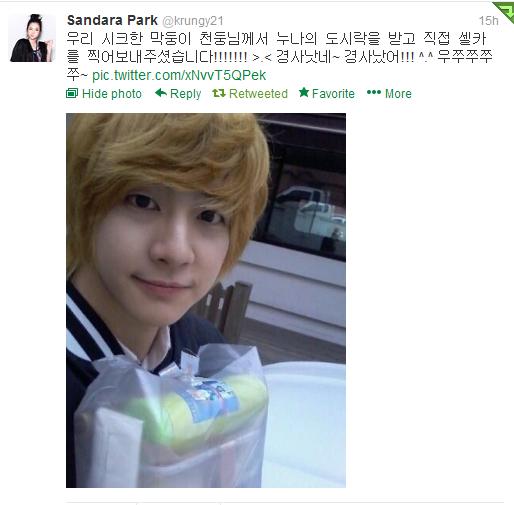Click the Reply arrow icon
The image size is (514, 505).
(x=161, y=93)
